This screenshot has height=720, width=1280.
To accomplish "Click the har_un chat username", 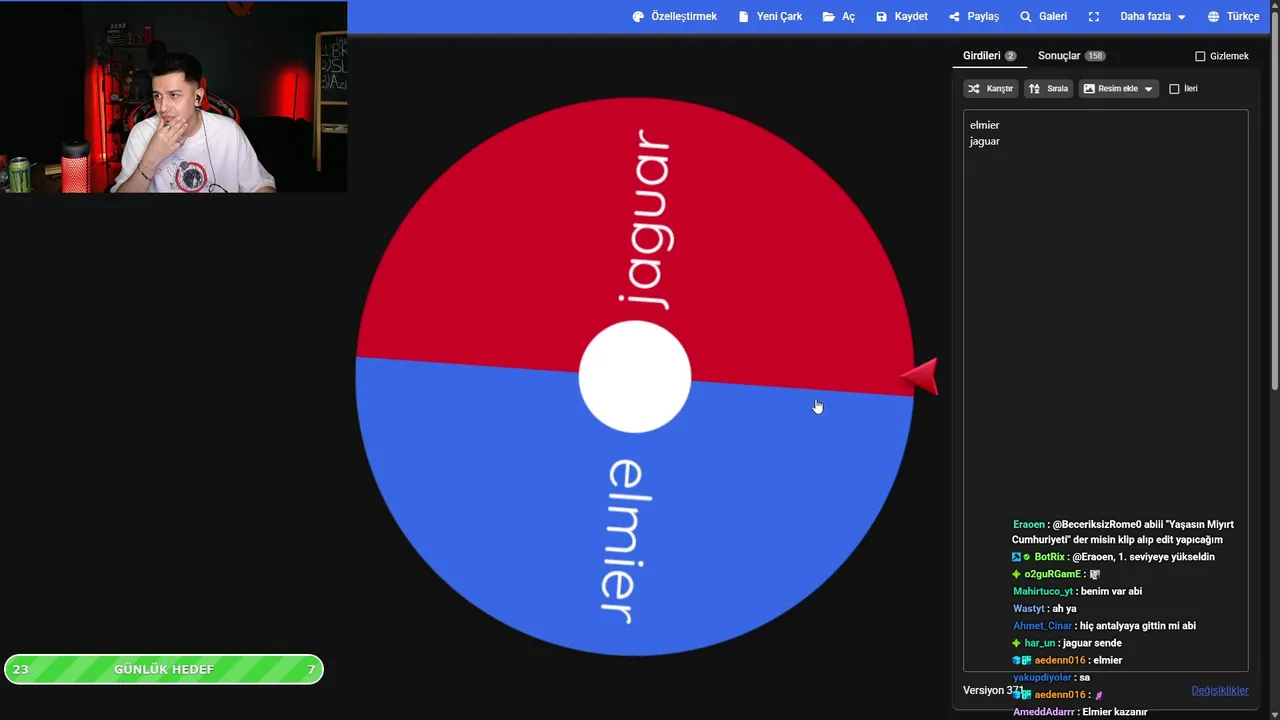I will (1039, 642).
